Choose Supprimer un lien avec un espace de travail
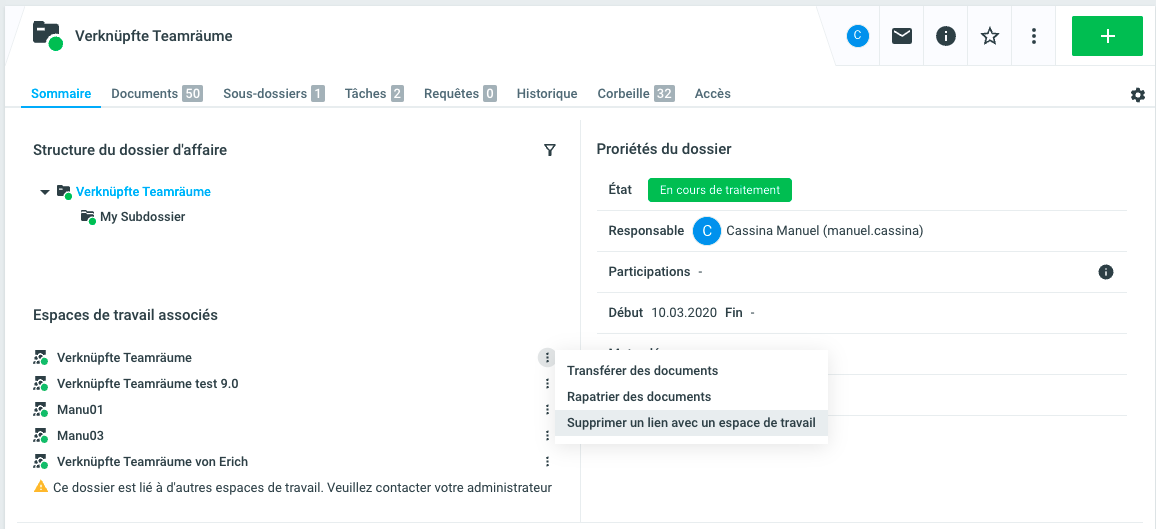 691,423
